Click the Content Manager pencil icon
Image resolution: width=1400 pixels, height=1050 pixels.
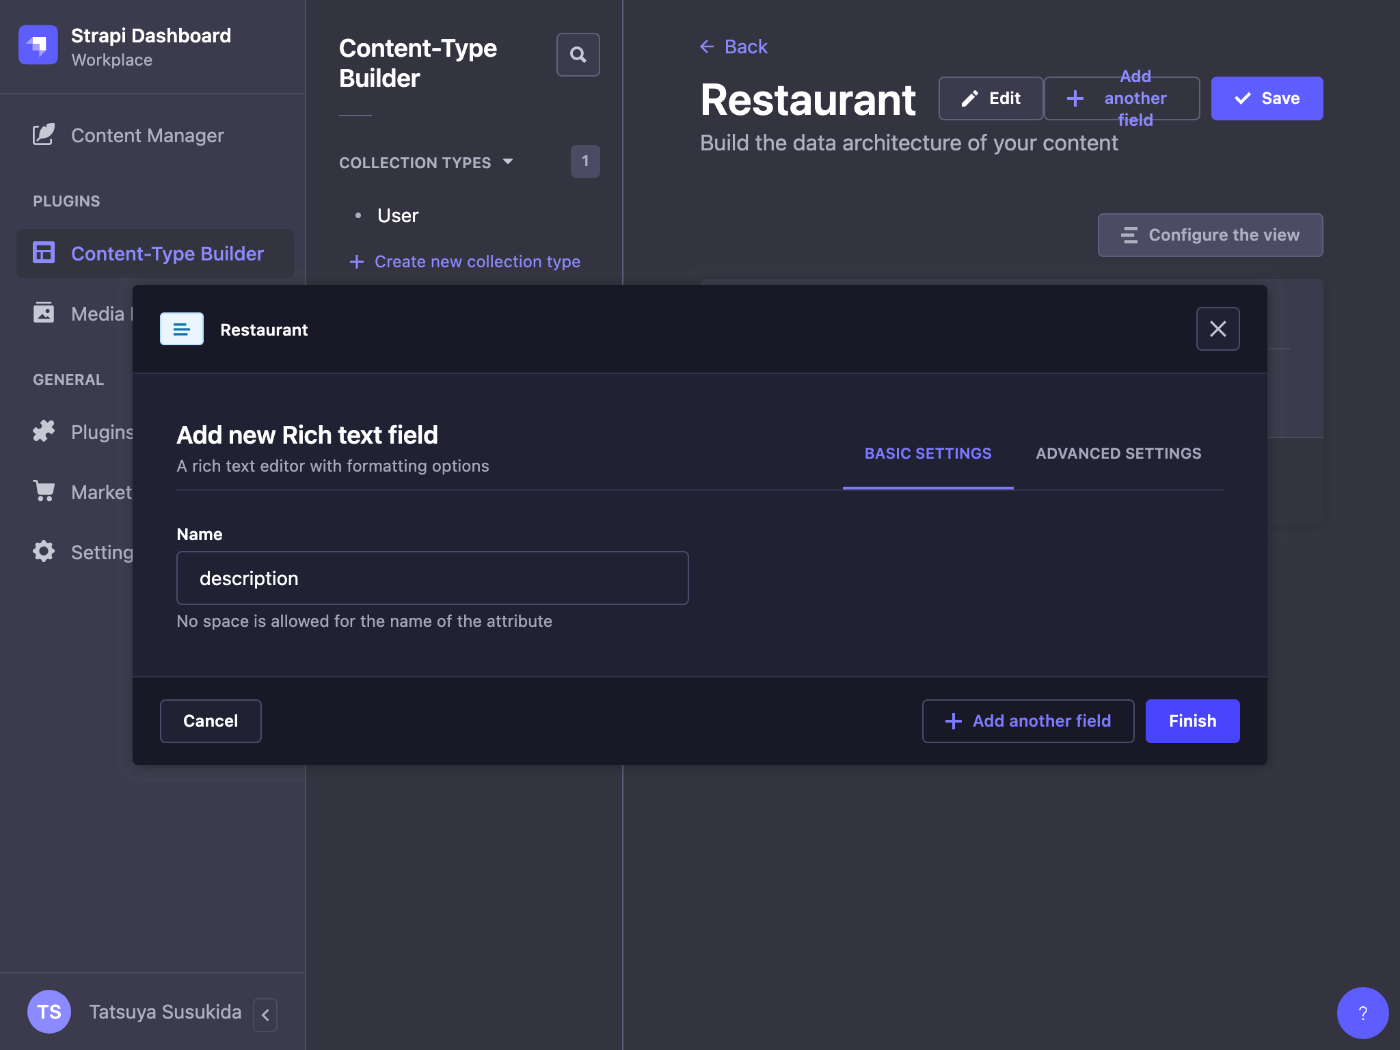point(44,134)
